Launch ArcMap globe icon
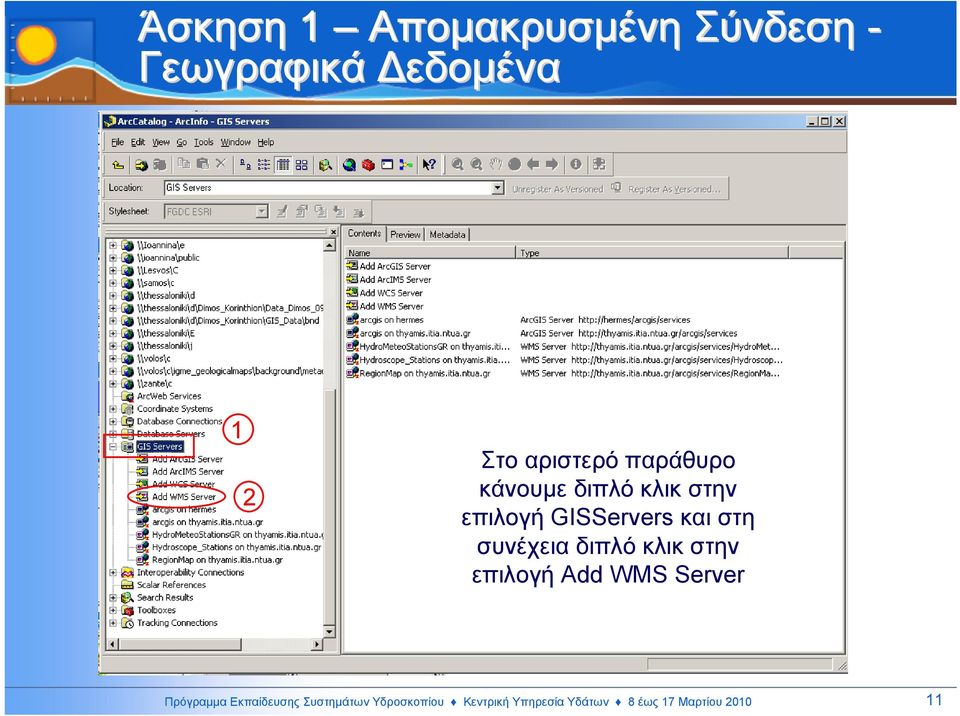The image size is (960, 716). pos(349,164)
